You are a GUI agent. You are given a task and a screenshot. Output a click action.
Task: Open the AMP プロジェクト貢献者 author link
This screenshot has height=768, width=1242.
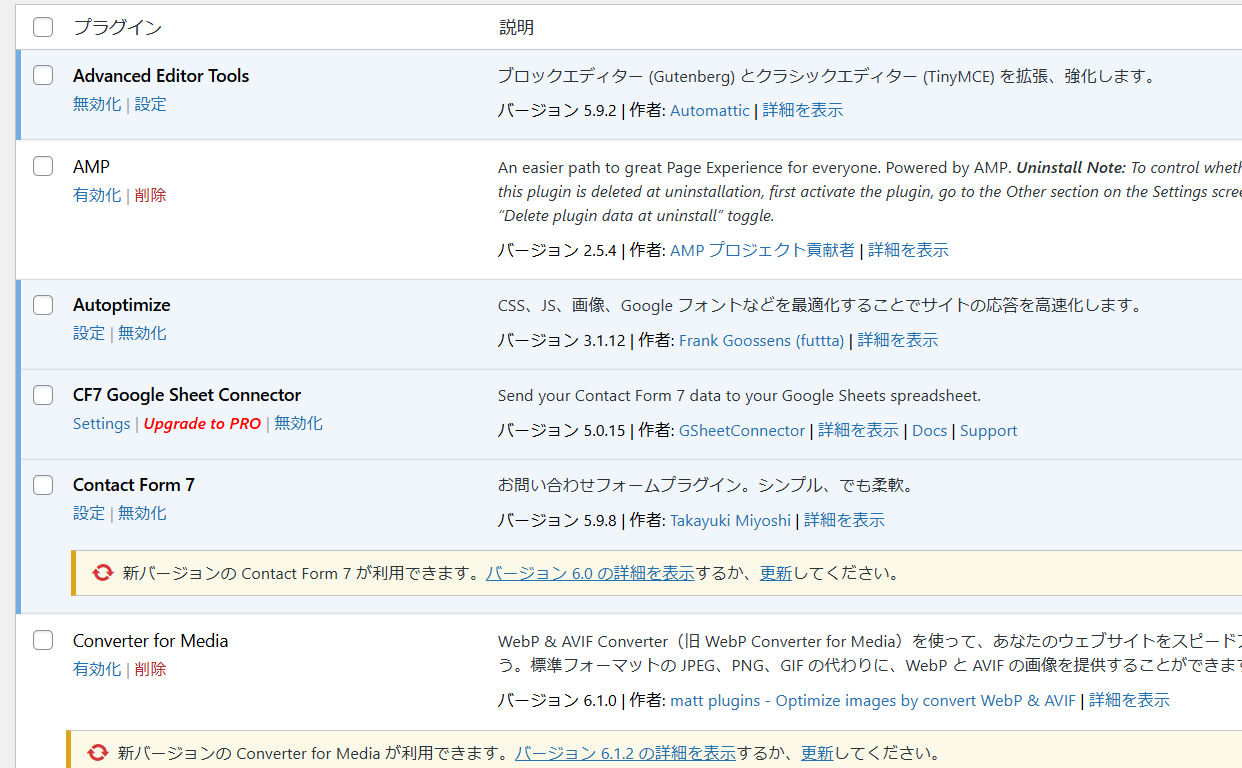pyautogui.click(x=762, y=250)
